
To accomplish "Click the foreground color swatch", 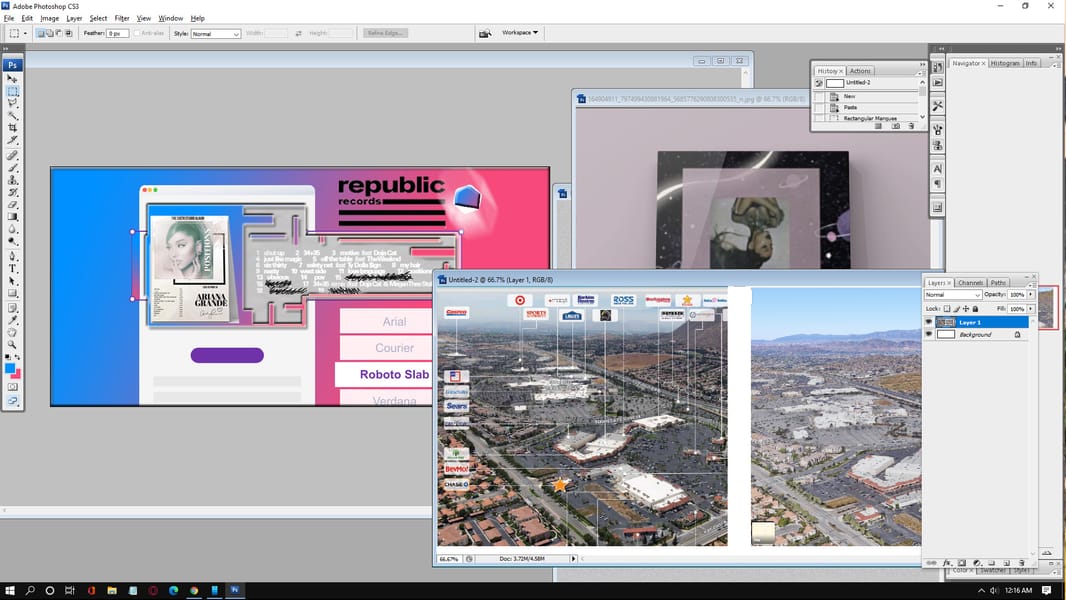I will pyautogui.click(x=10, y=368).
